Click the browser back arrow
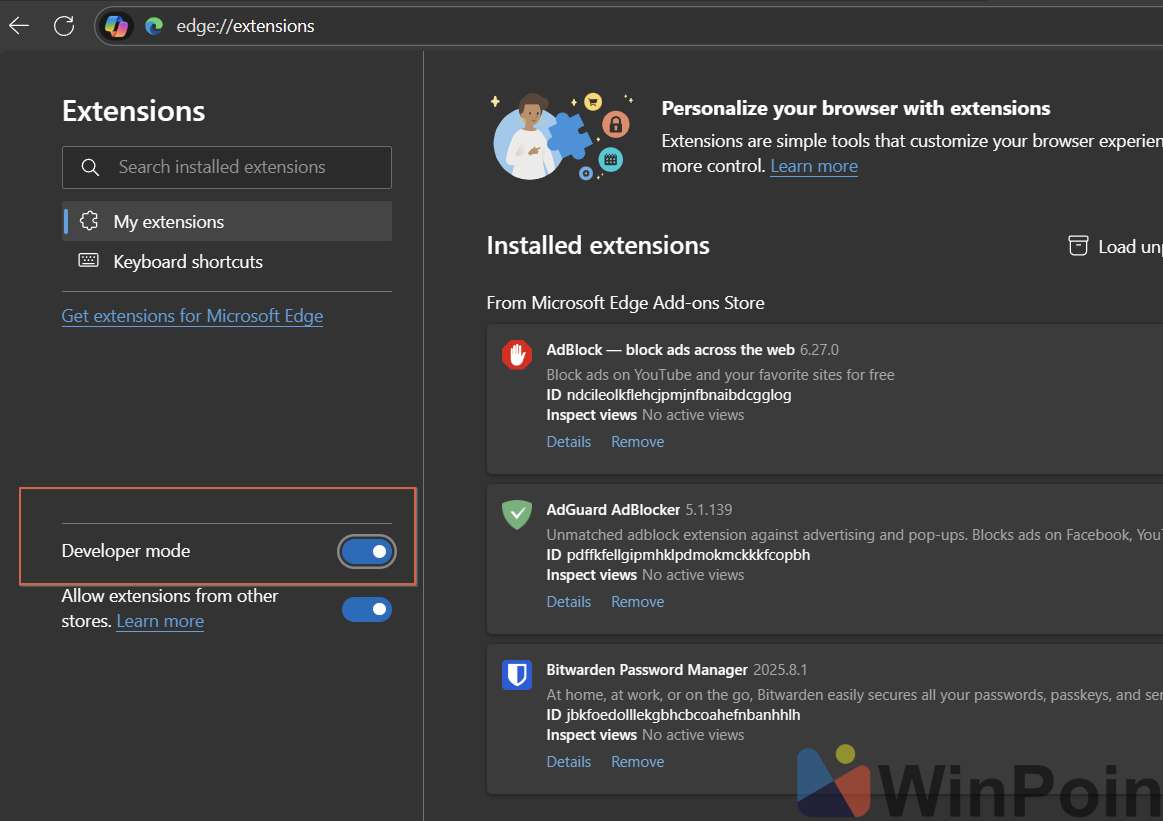This screenshot has width=1163, height=821. (x=19, y=26)
